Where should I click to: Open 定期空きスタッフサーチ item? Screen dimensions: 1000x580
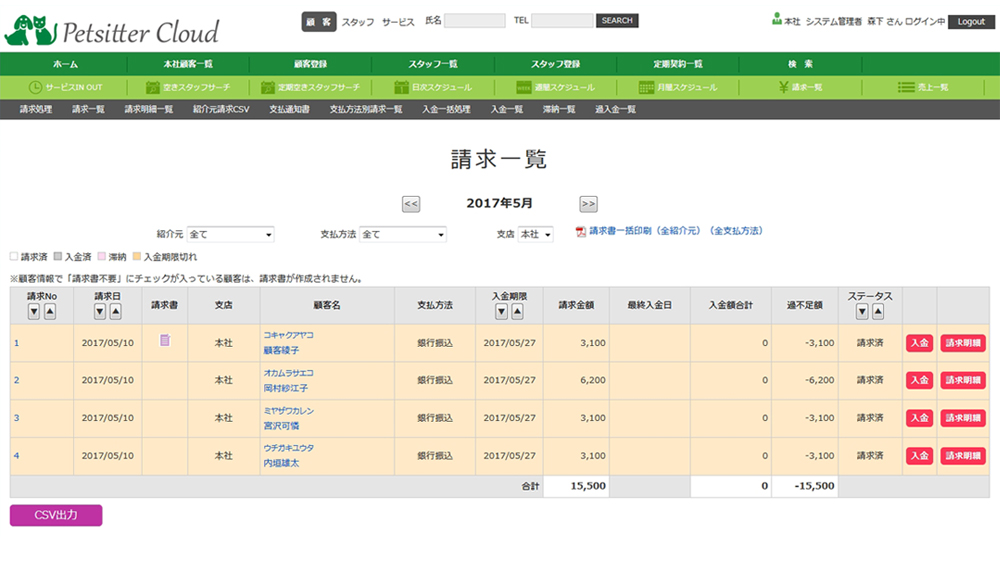[311, 87]
